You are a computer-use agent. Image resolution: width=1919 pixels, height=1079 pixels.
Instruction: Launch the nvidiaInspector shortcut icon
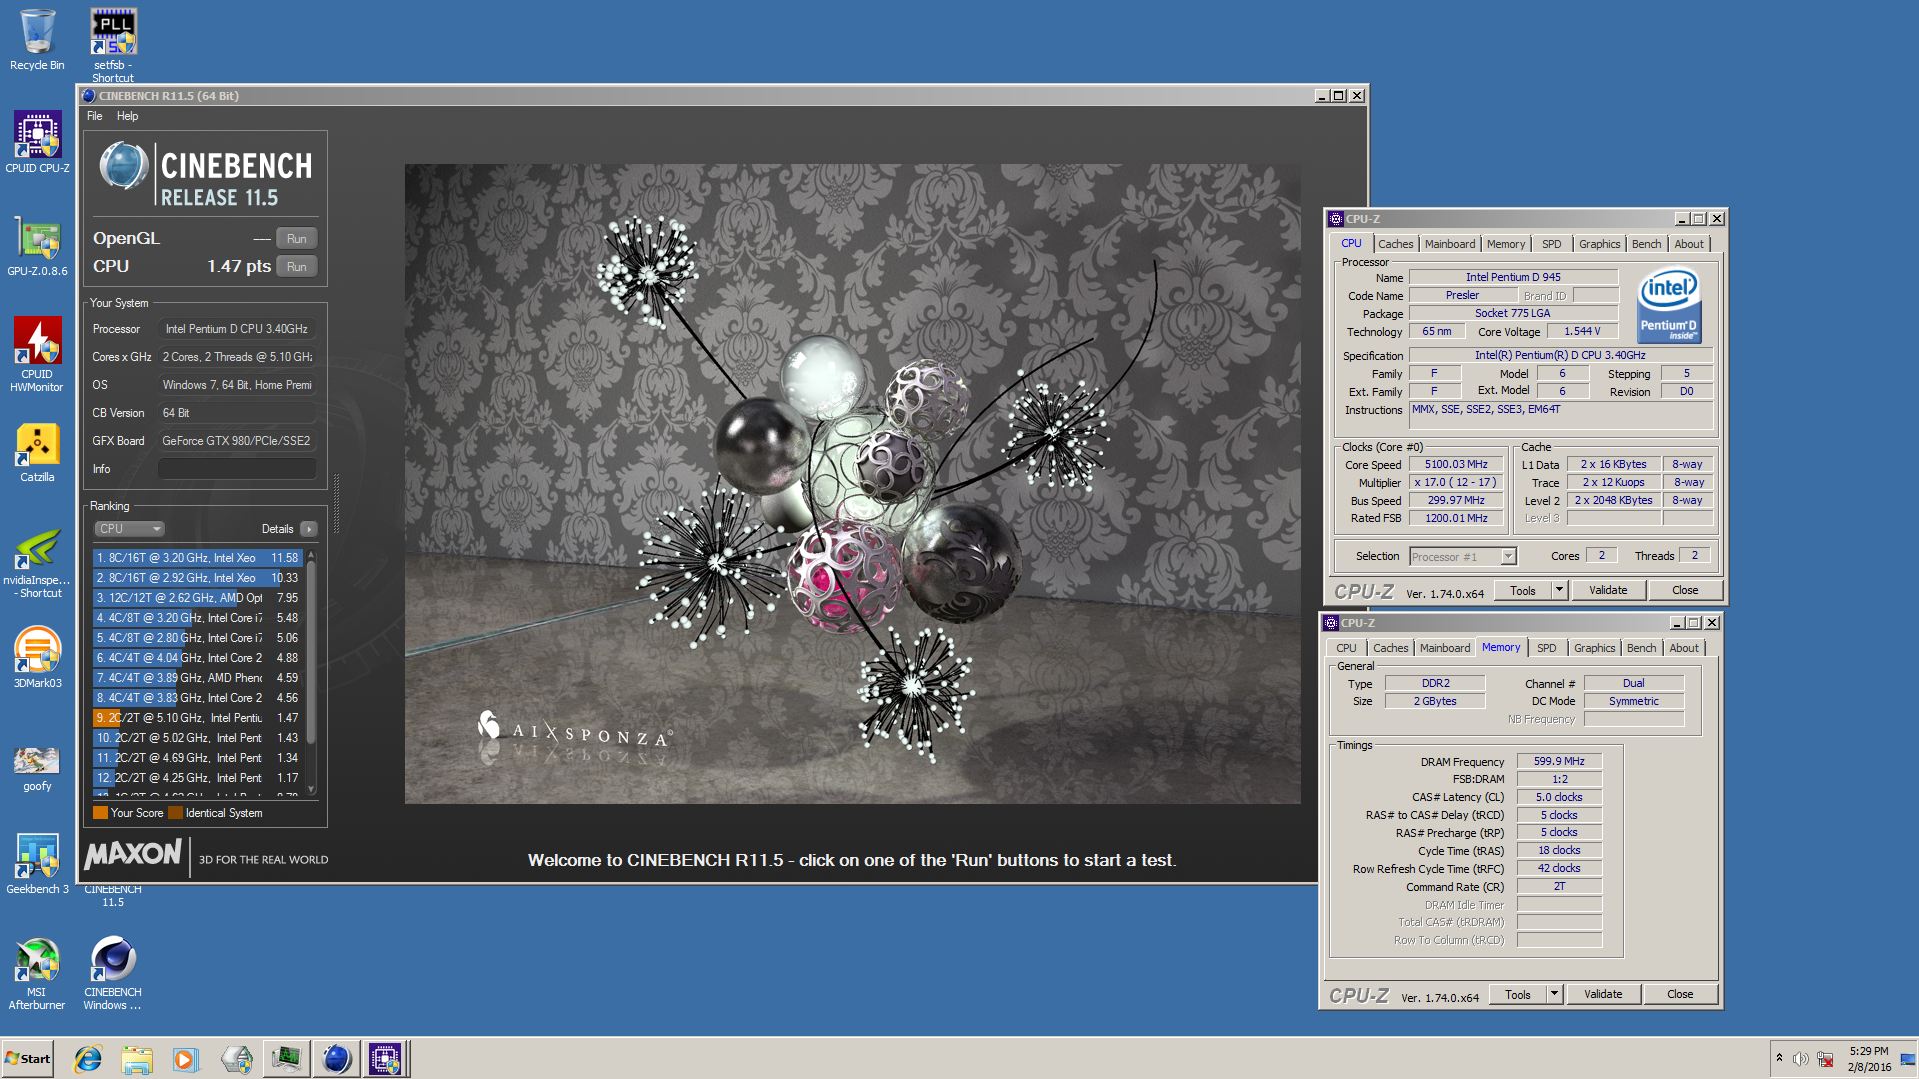tap(37, 562)
